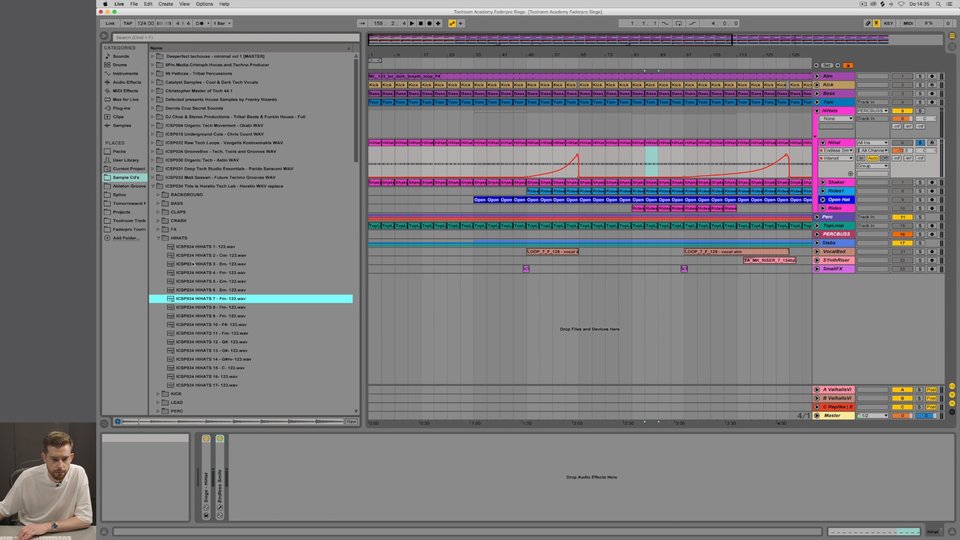
Task: Open the Max for Live category
Action: click(x=125, y=99)
